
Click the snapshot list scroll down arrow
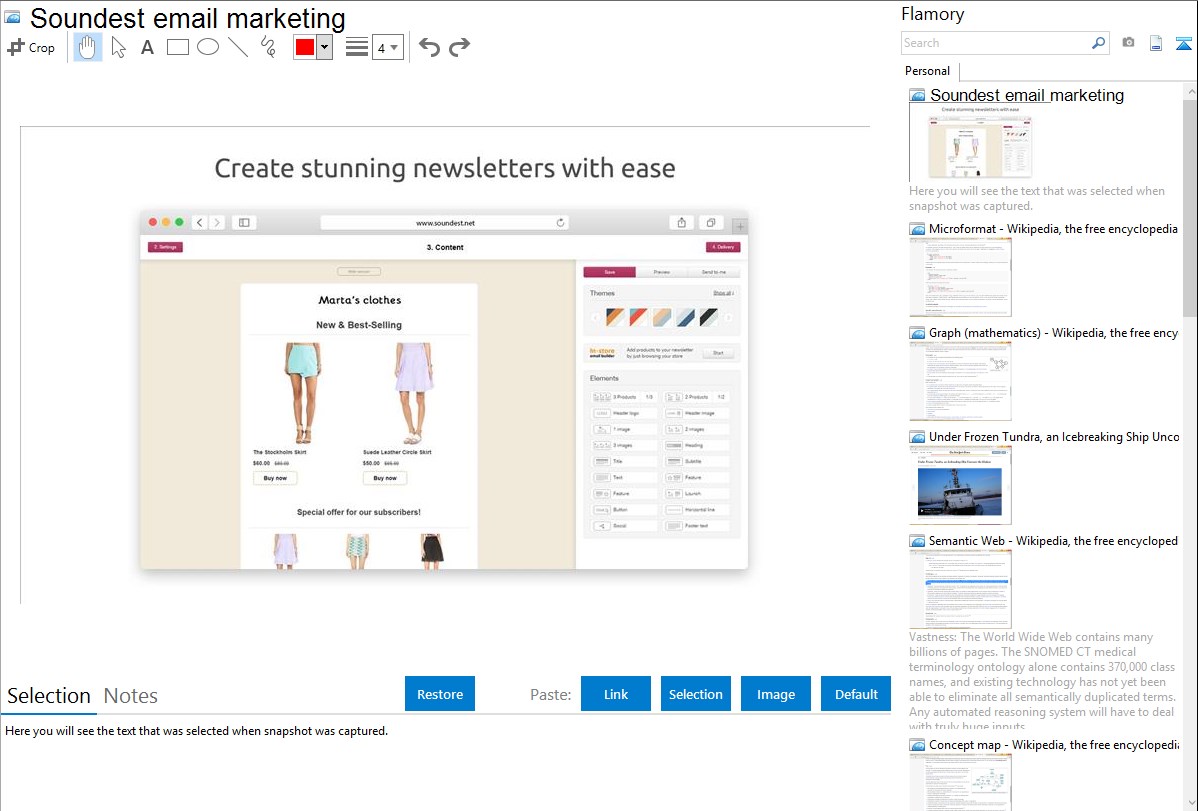1190,803
